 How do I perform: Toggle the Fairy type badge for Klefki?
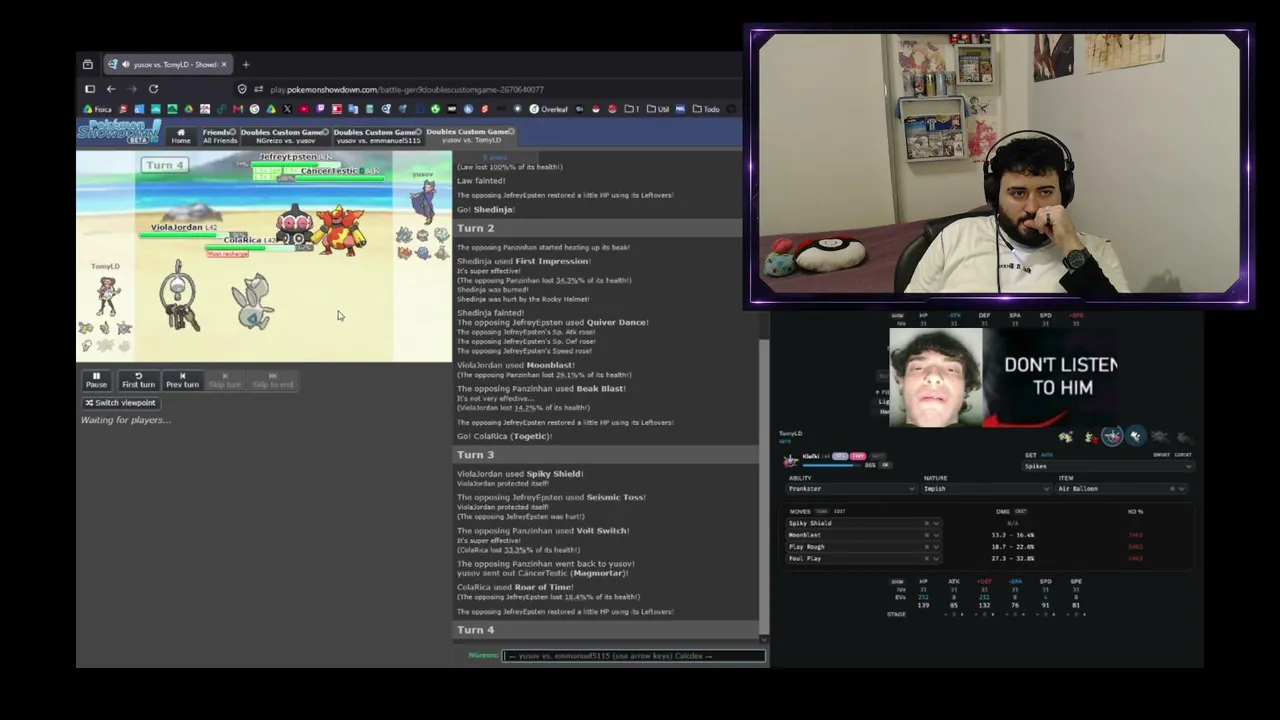(x=857, y=456)
